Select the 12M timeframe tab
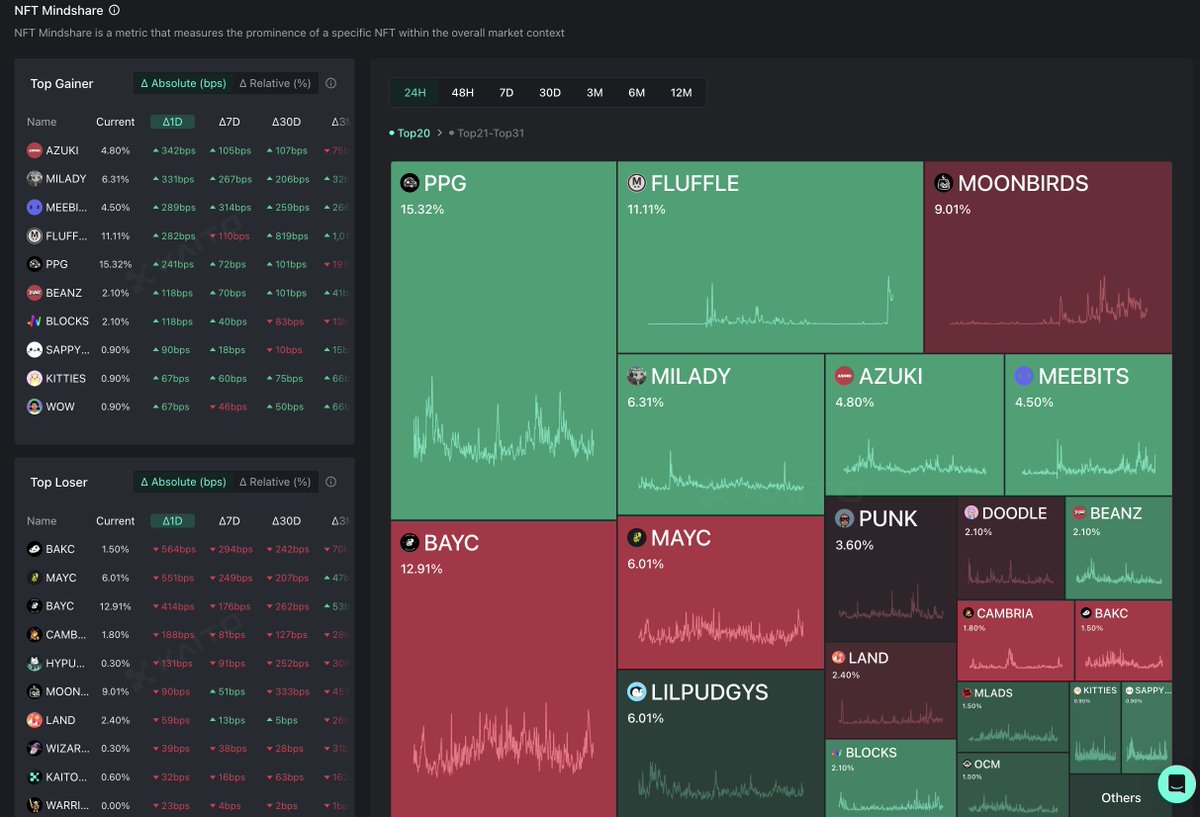The height and width of the screenshot is (817, 1200). click(681, 93)
